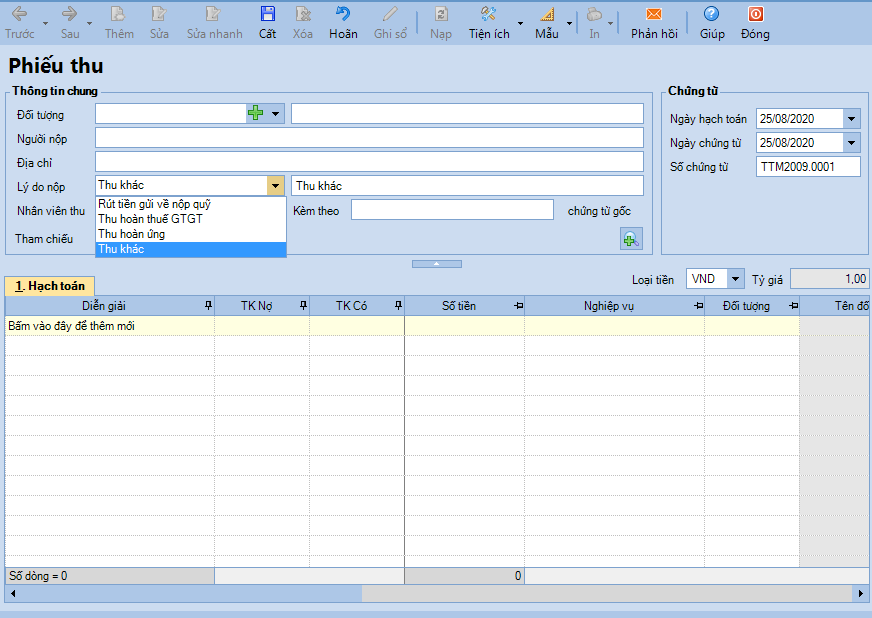Click the Mẫu template icon
Image resolution: width=872 pixels, height=618 pixels.
point(546,15)
